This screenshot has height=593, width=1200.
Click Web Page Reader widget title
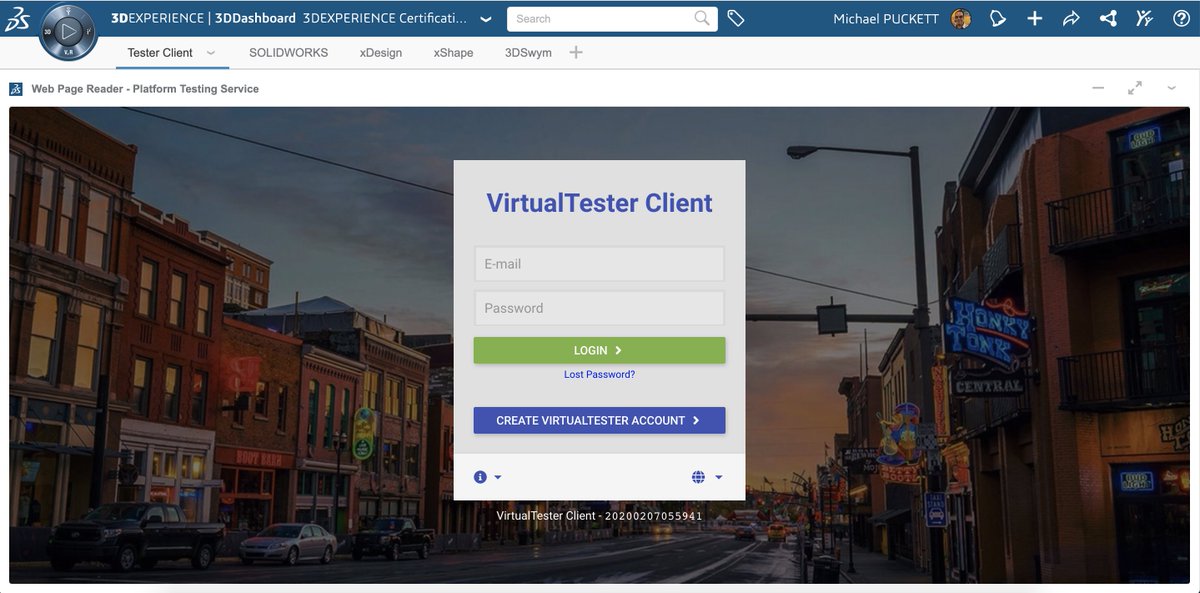click(145, 89)
